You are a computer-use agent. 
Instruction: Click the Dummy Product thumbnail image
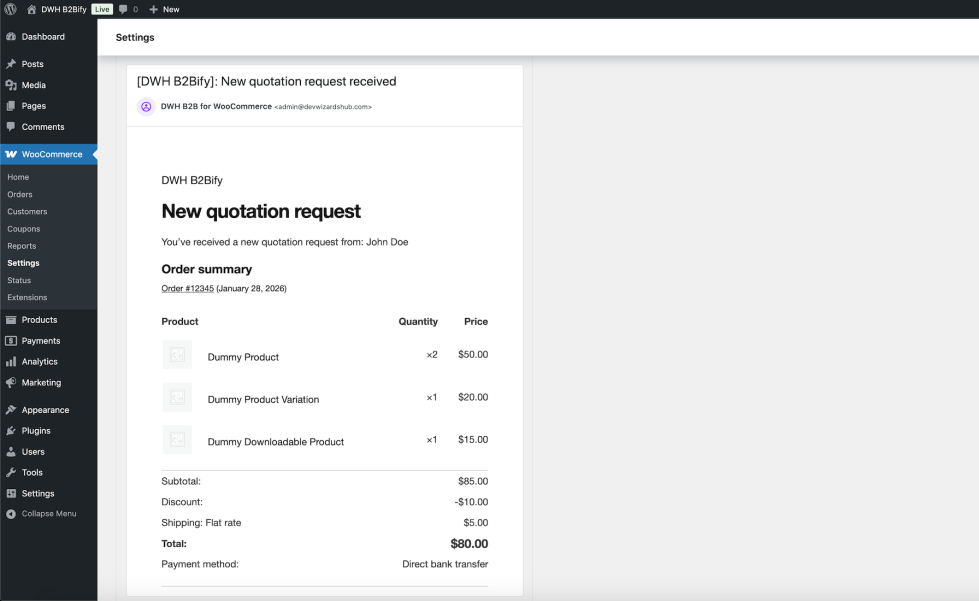(x=177, y=355)
